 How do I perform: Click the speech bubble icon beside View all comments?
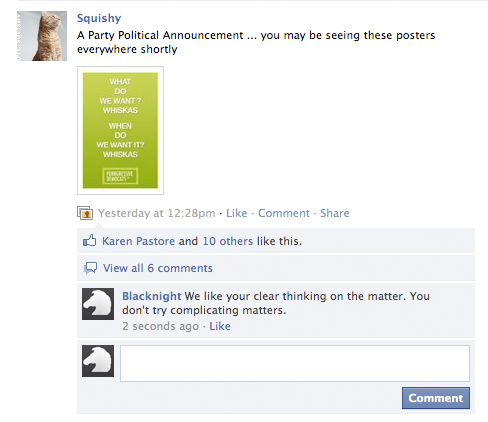pyautogui.click(x=90, y=268)
